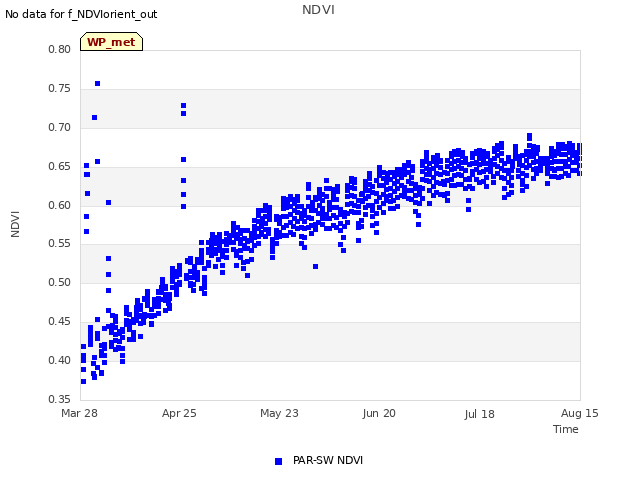Click the WP_met label box
640x480 pixels.
pos(111,42)
